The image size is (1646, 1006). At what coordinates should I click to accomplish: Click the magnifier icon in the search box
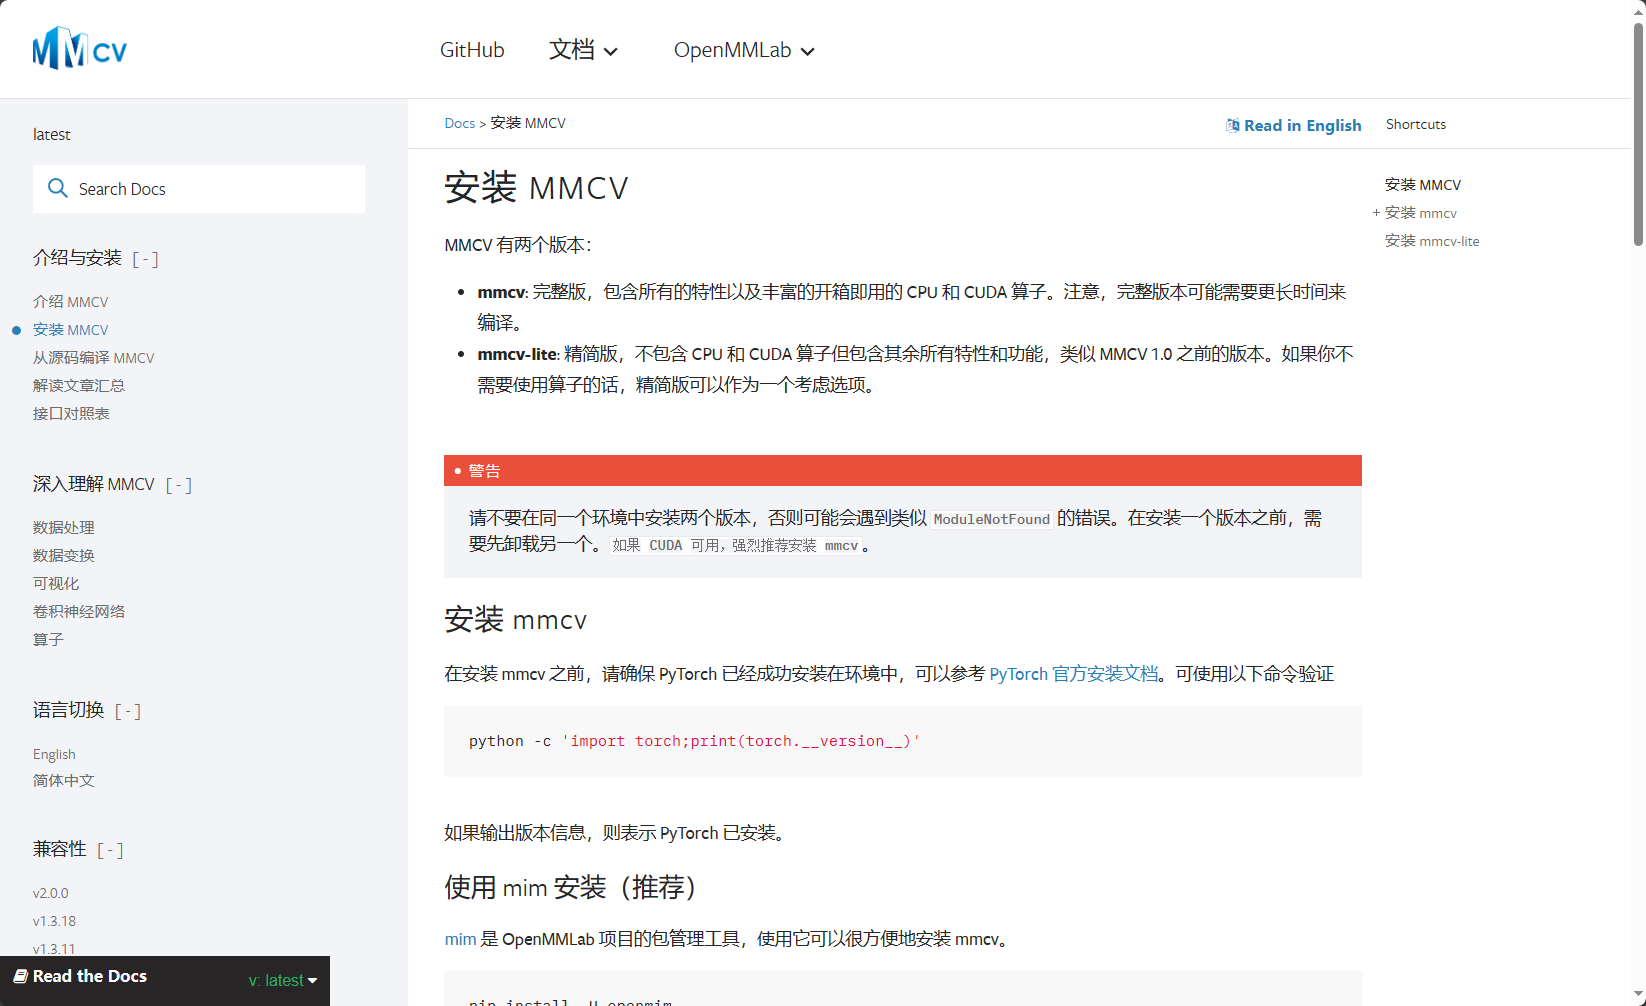pyautogui.click(x=58, y=188)
